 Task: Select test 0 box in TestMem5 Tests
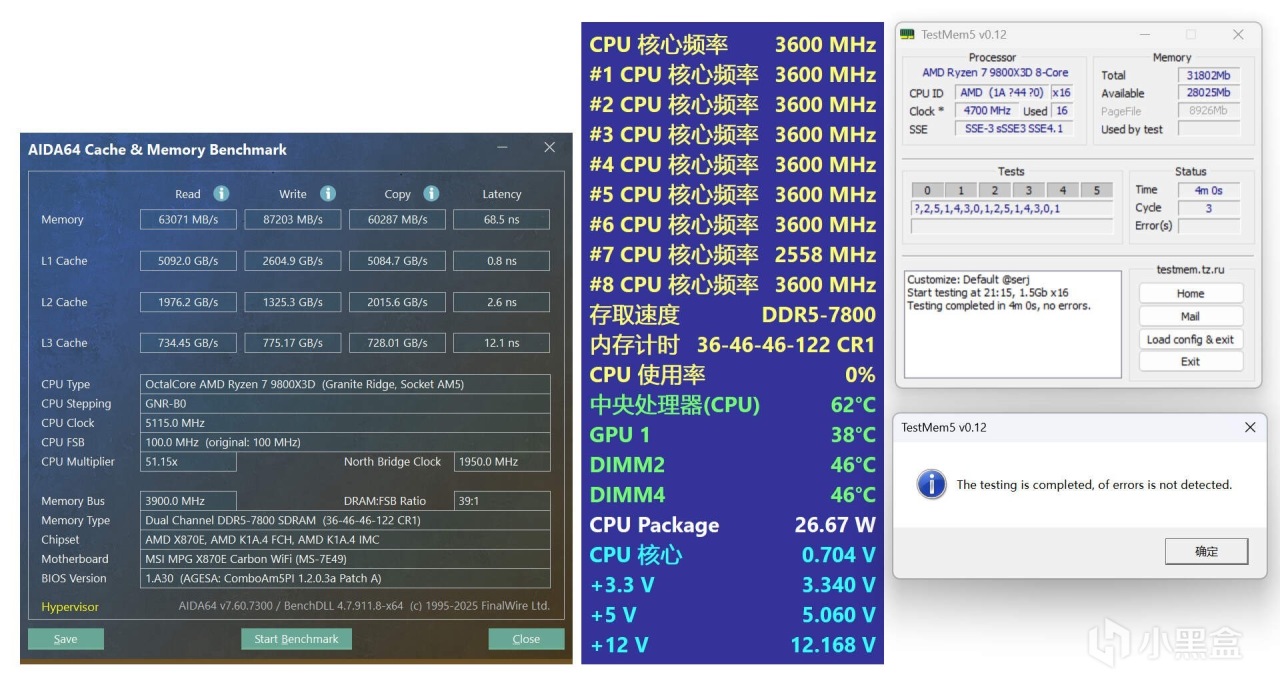click(927, 190)
